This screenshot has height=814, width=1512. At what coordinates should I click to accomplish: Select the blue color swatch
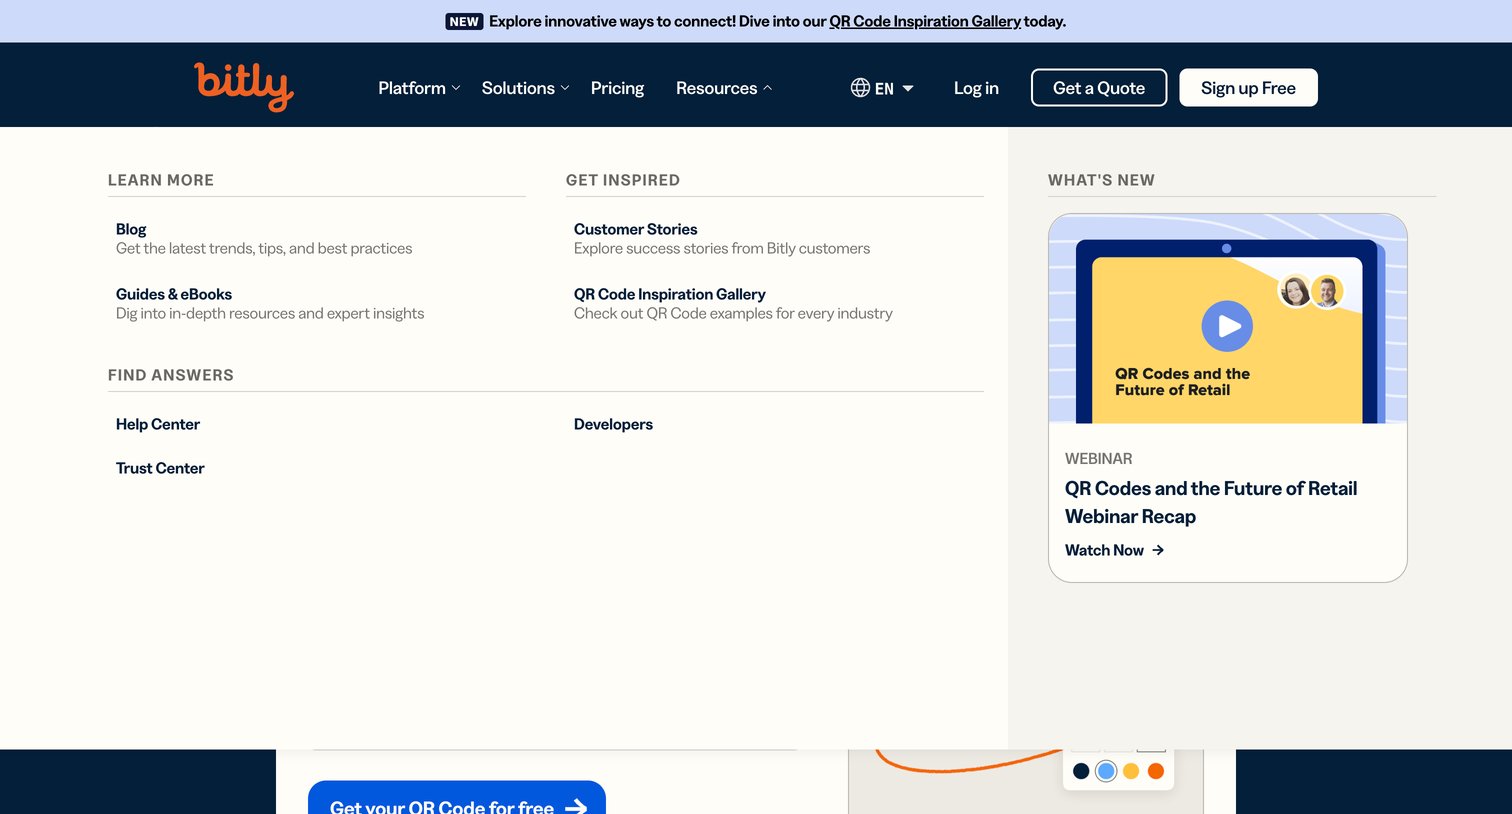coord(1106,771)
